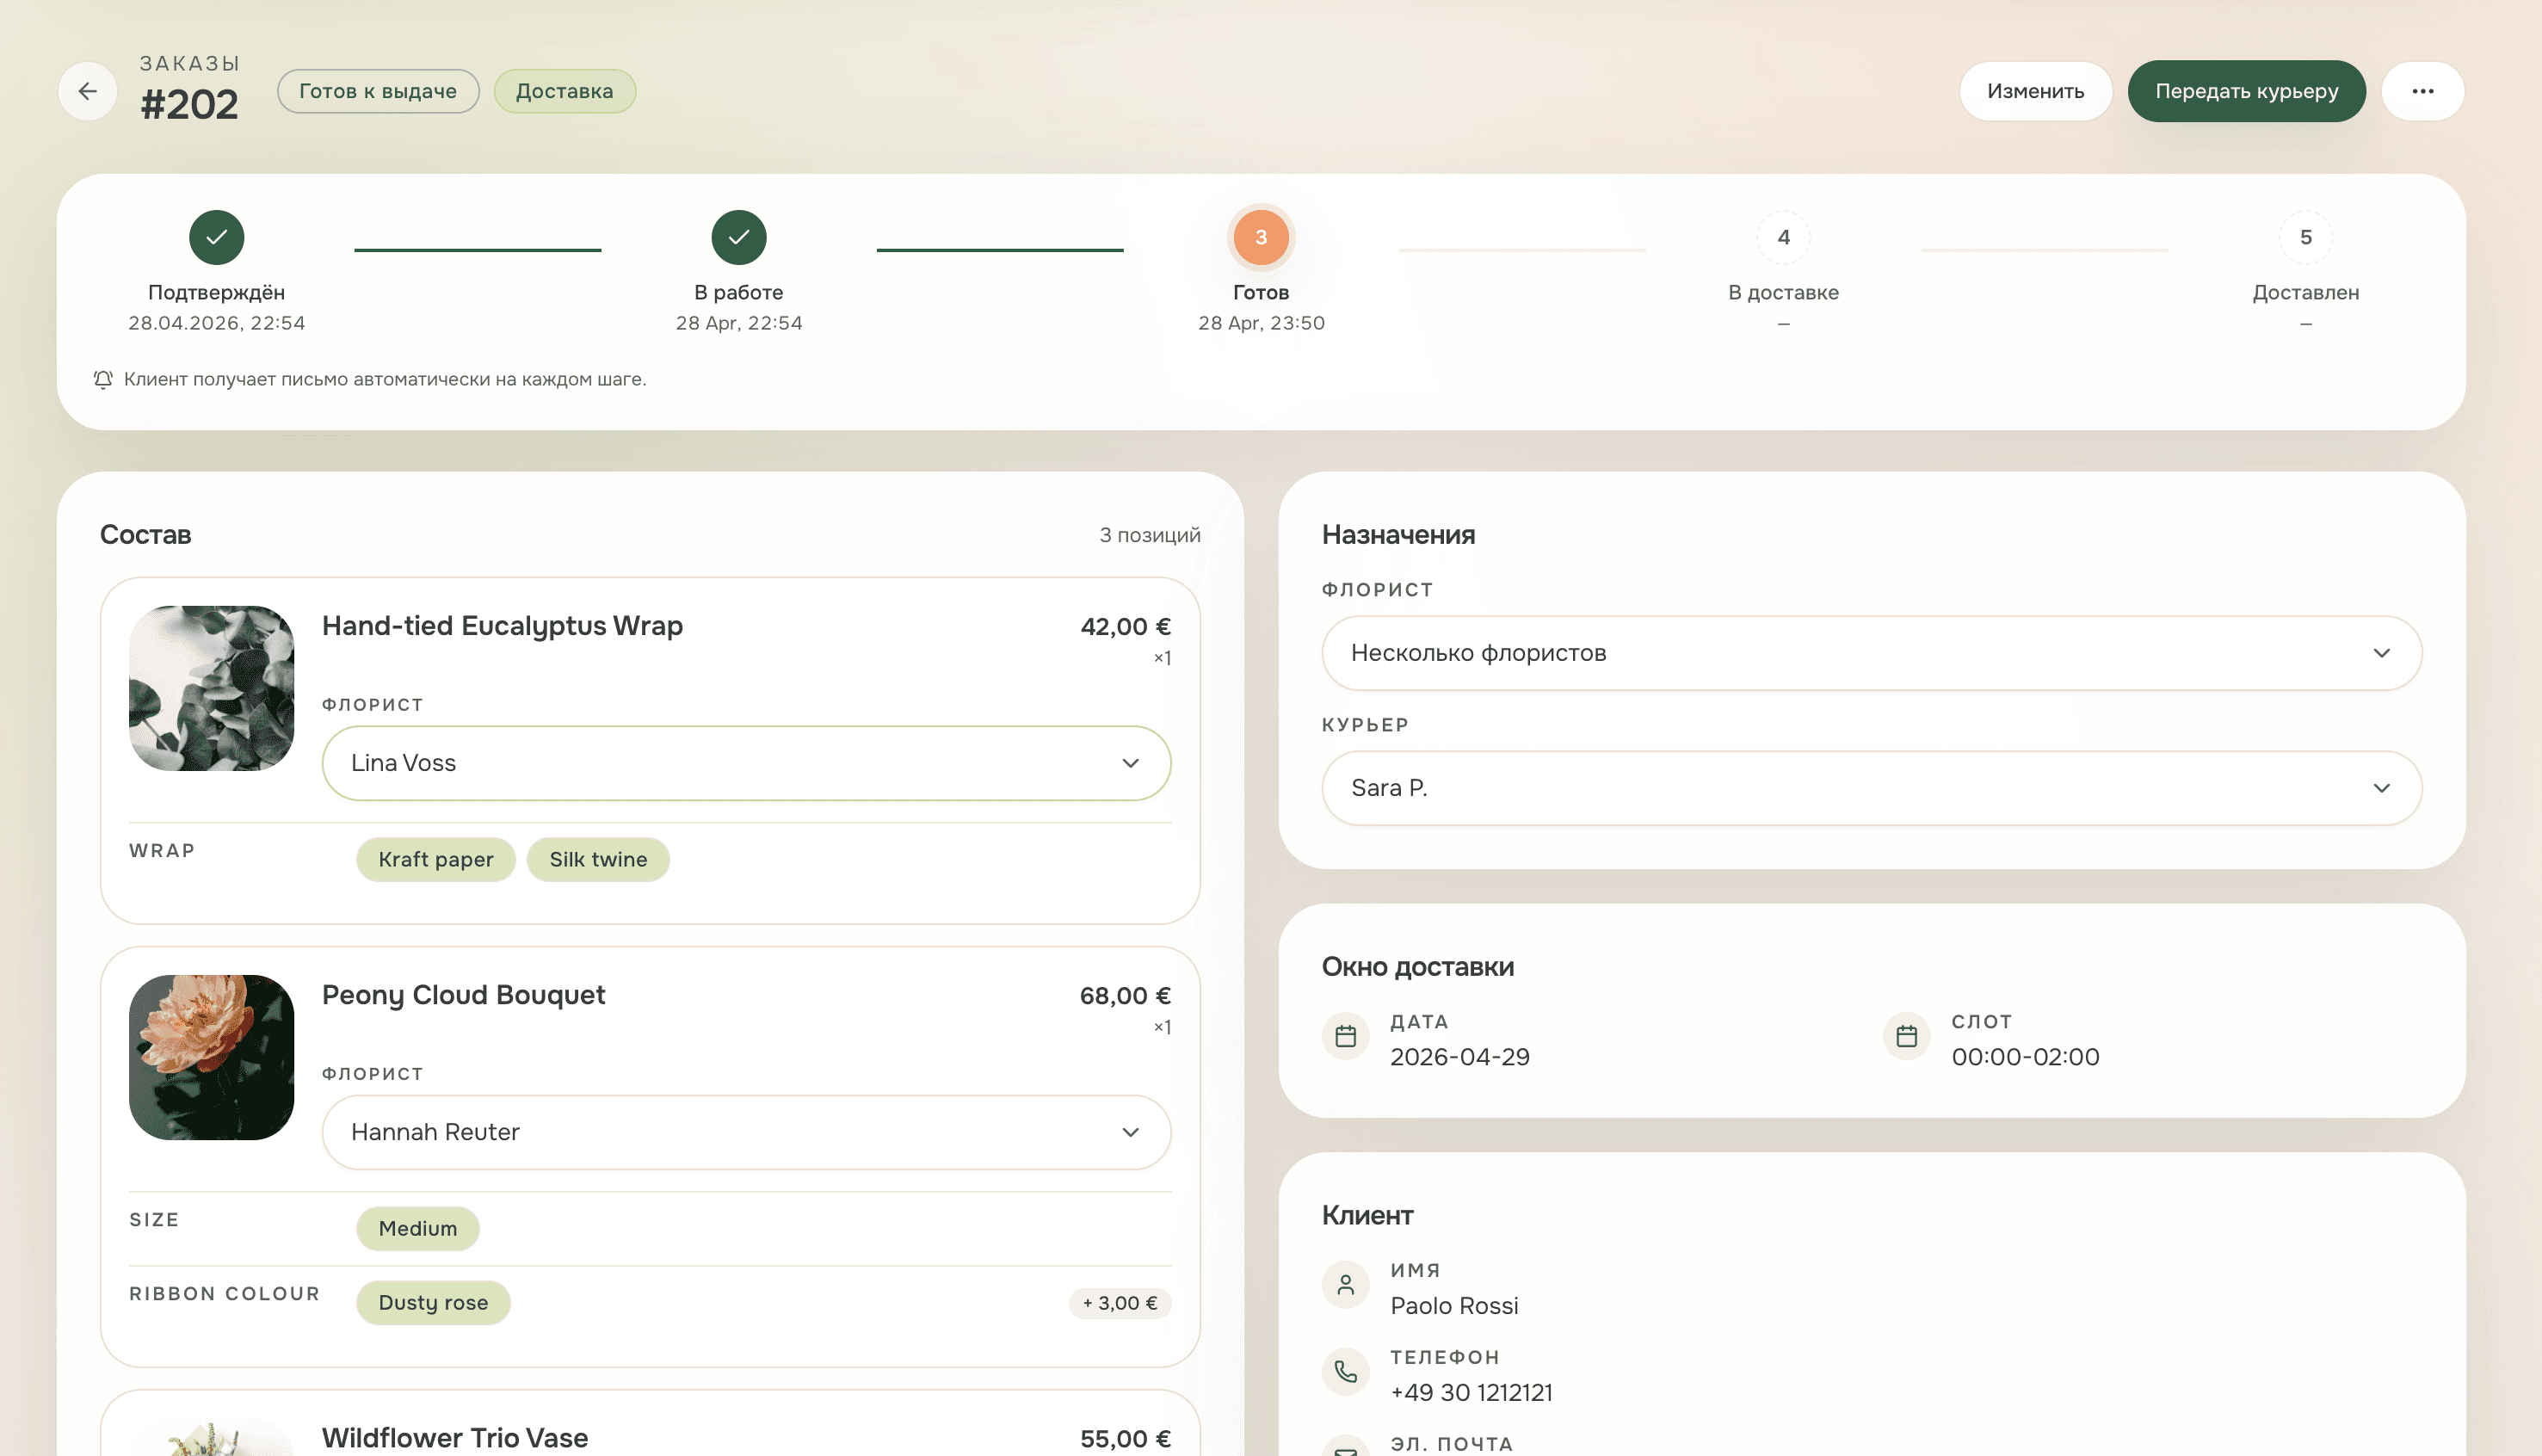Go back using the arrow button
The height and width of the screenshot is (1456, 2542).
pos(88,91)
